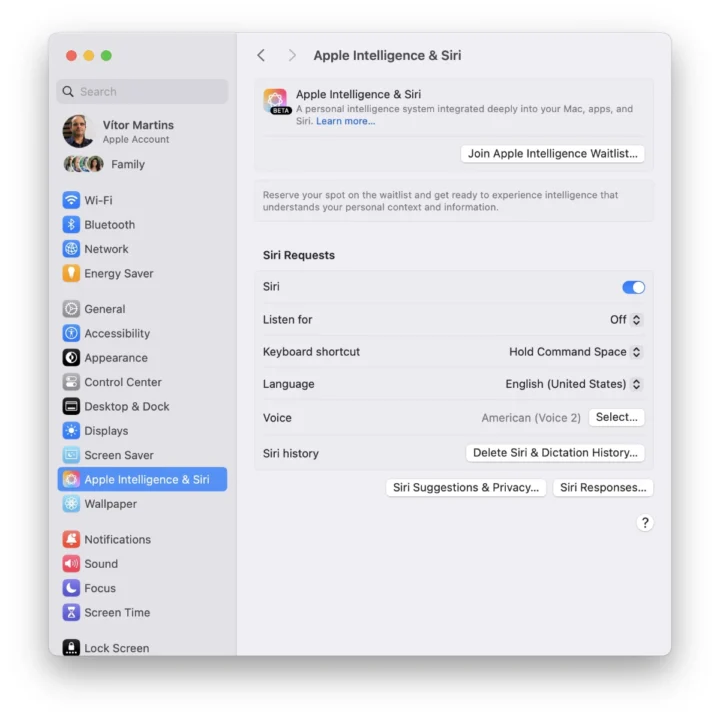Open Family sharing settings
Image resolution: width=720 pixels, height=720 pixels.
coord(142,164)
